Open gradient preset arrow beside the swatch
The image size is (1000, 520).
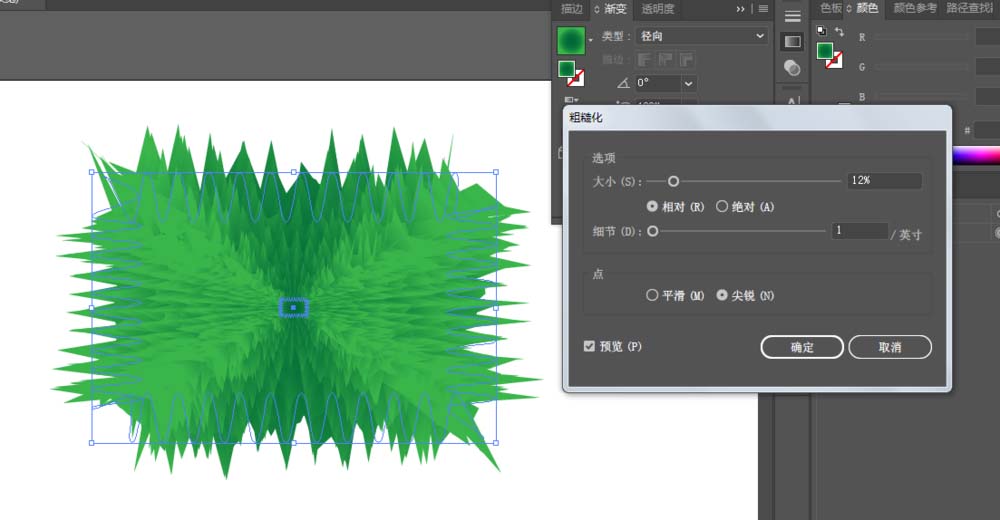(x=591, y=40)
